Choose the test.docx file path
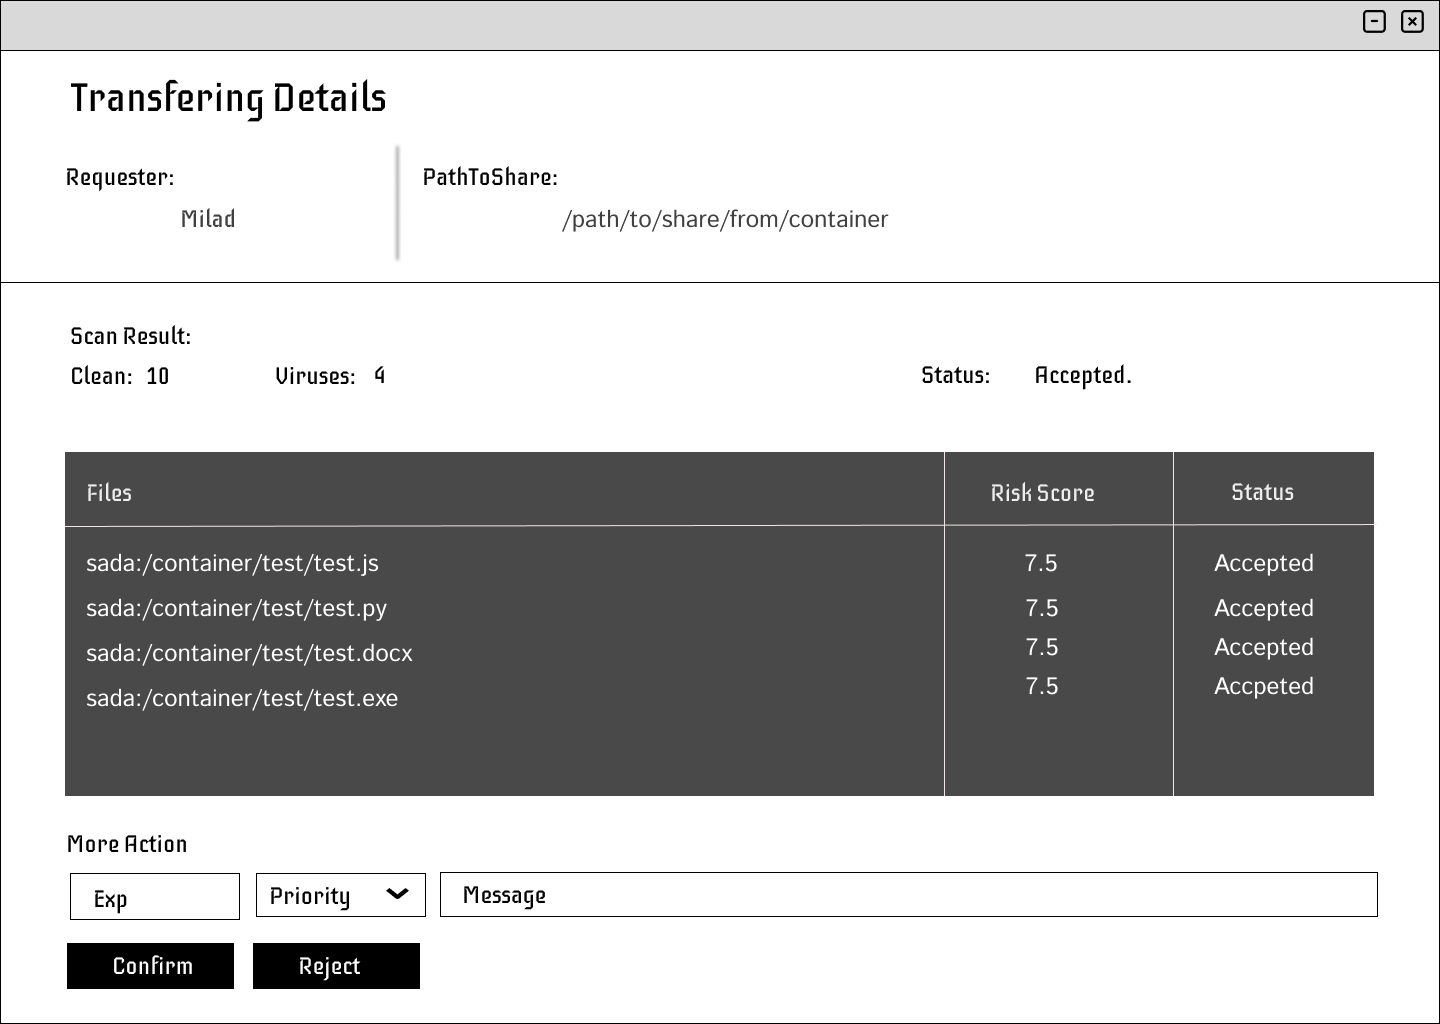The image size is (1440, 1024). [x=249, y=653]
